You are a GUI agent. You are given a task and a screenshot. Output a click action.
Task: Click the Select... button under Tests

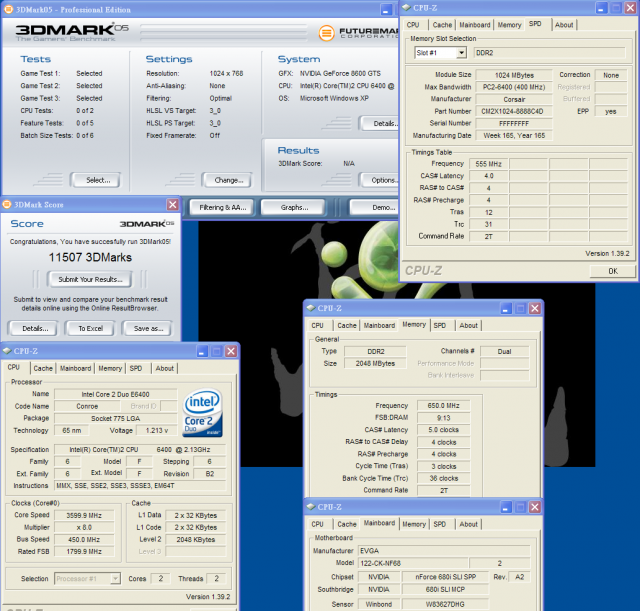coord(96,180)
